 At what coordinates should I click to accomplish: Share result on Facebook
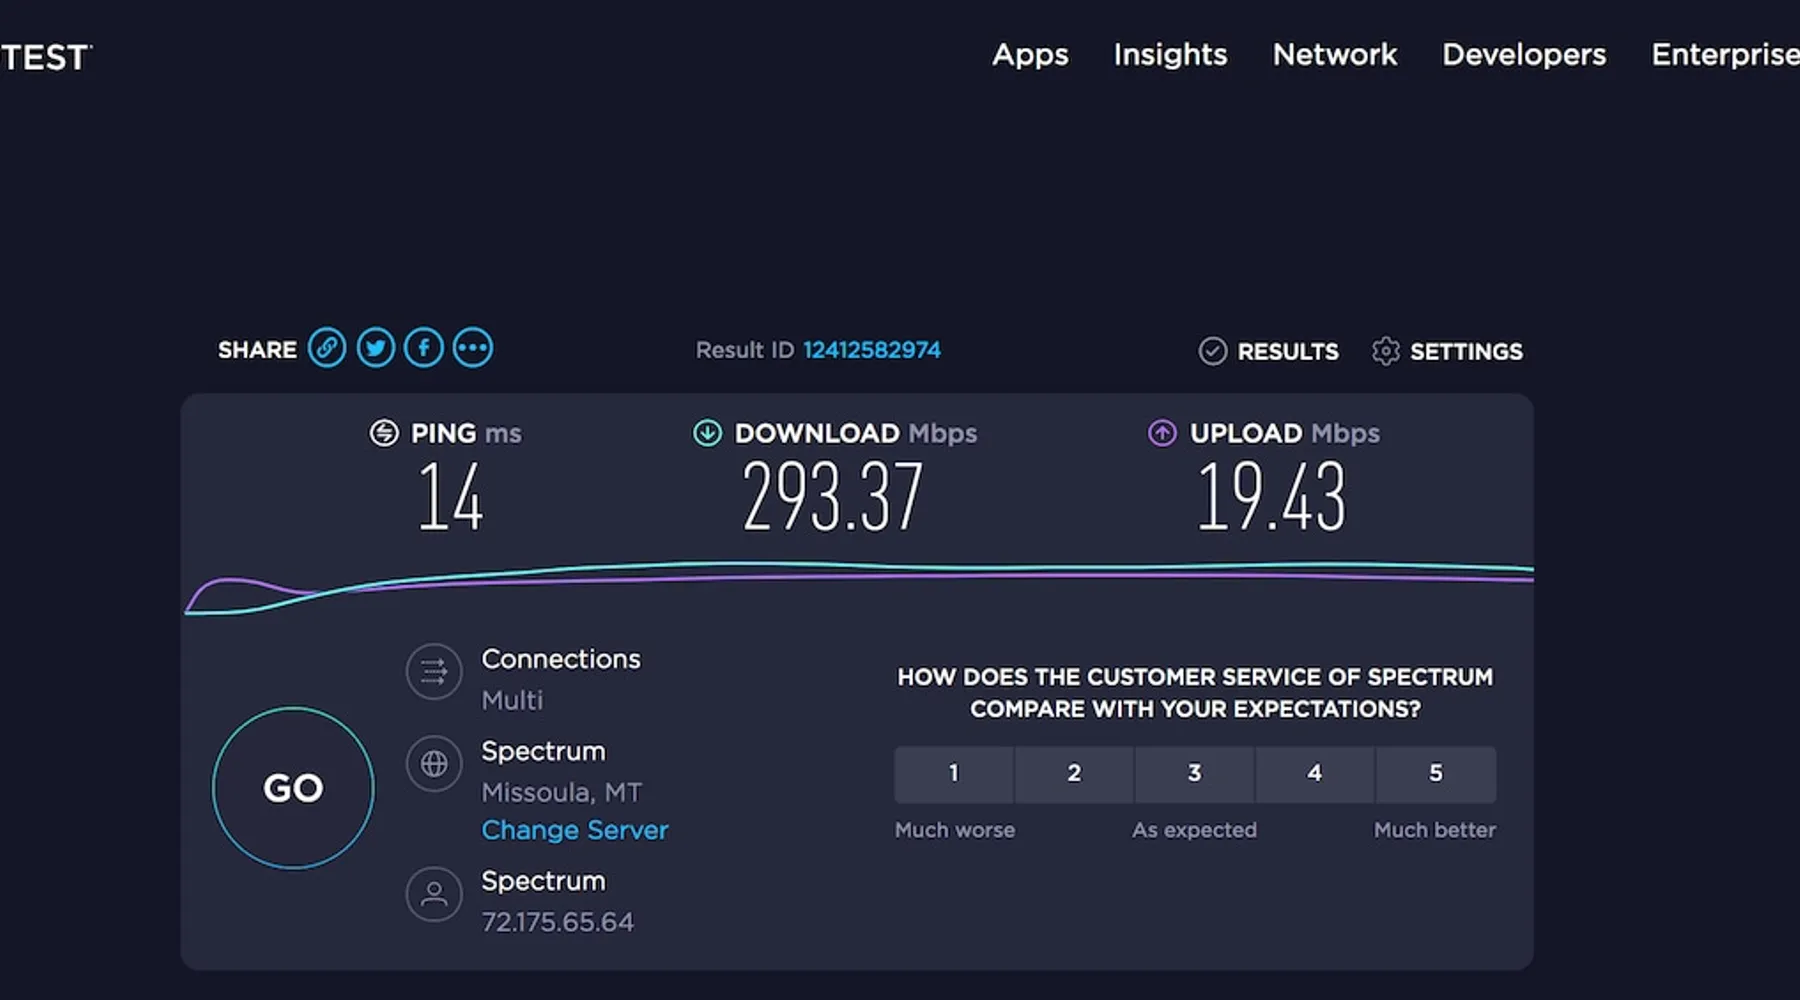[x=424, y=348]
